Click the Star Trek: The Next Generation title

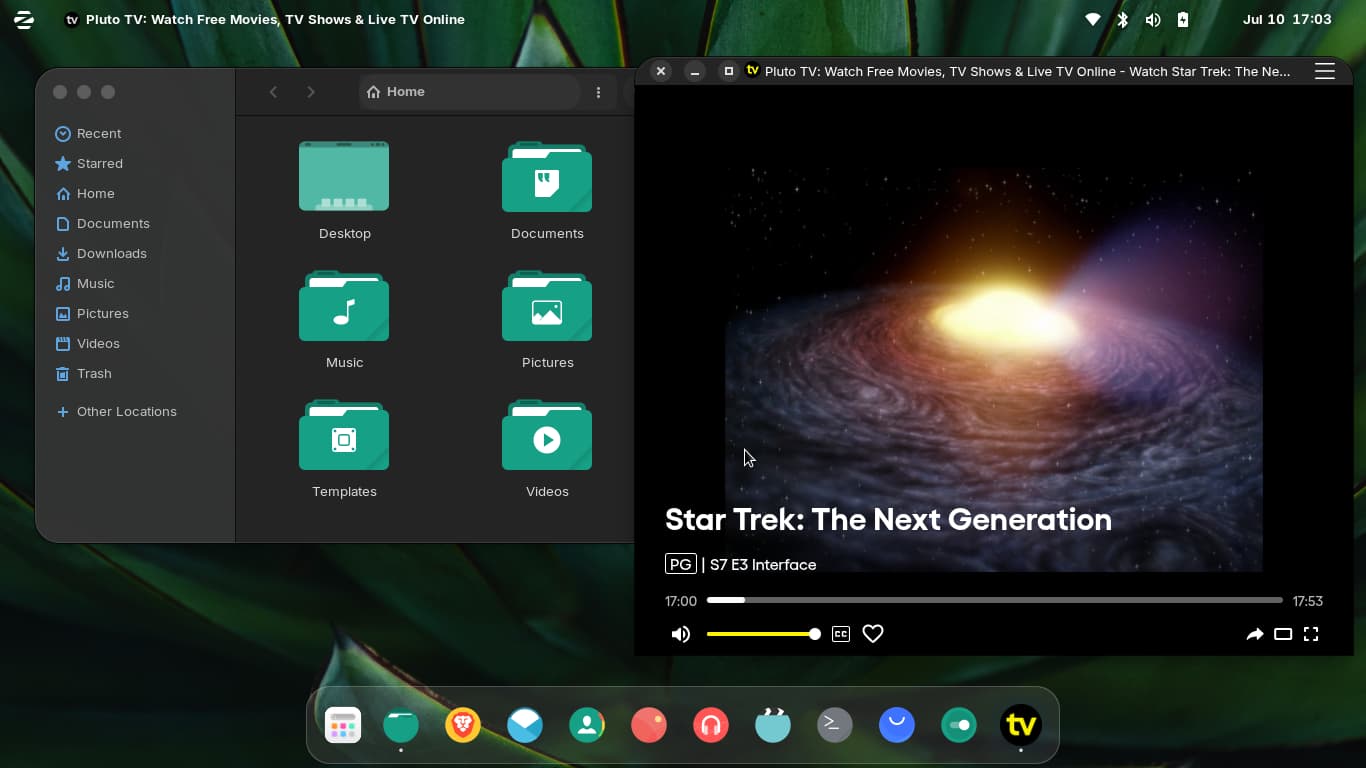pyautogui.click(x=888, y=519)
